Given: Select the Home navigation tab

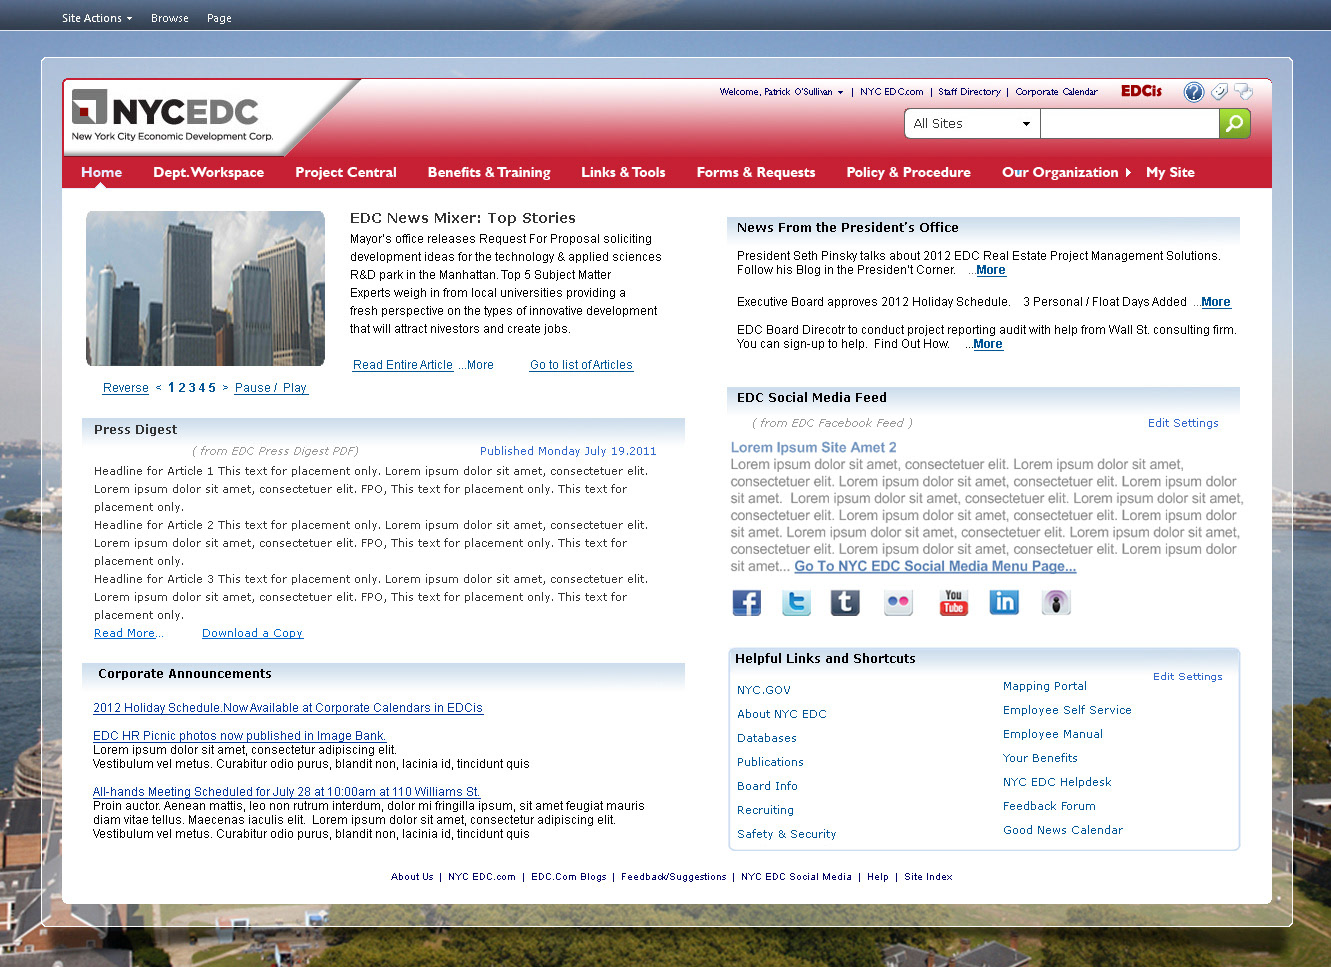Looking at the screenshot, I should (102, 172).
